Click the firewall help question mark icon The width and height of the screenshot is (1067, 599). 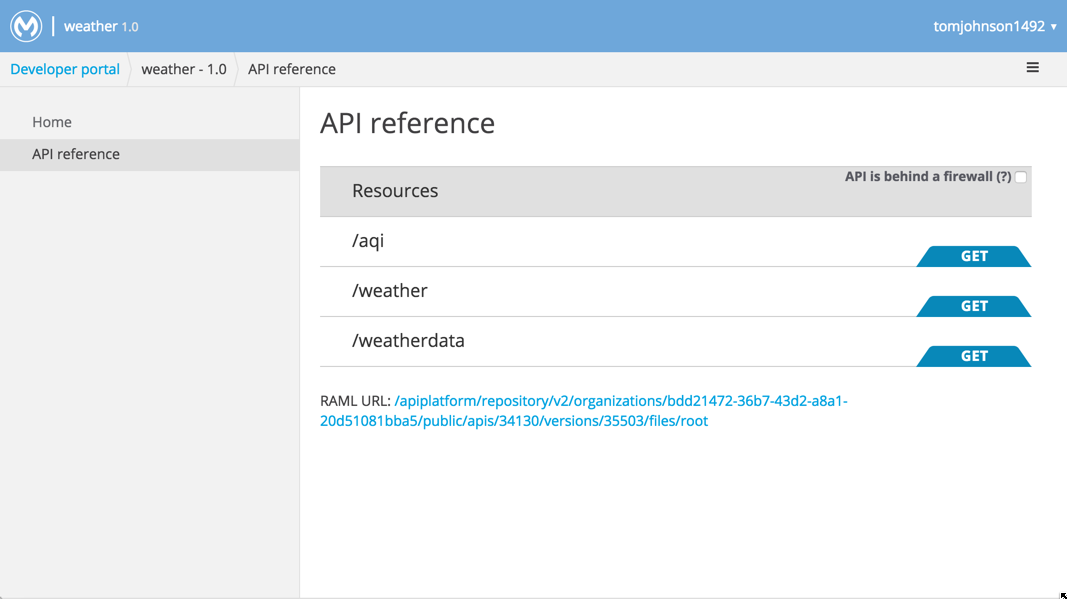point(1004,176)
